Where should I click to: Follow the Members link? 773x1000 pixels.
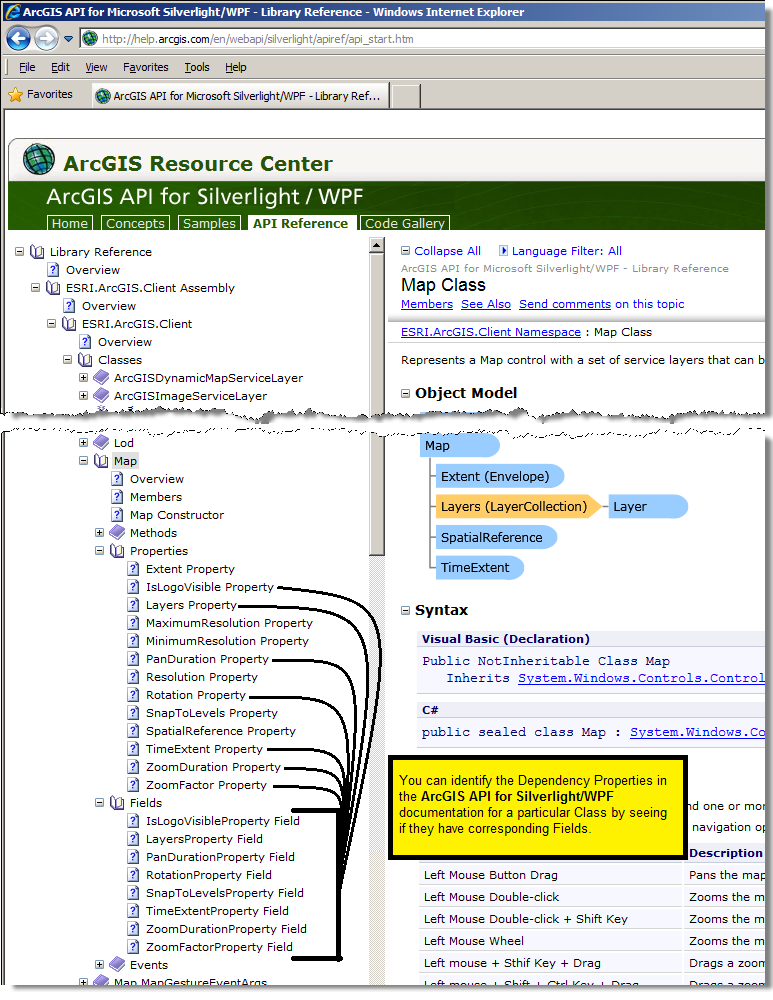point(427,304)
